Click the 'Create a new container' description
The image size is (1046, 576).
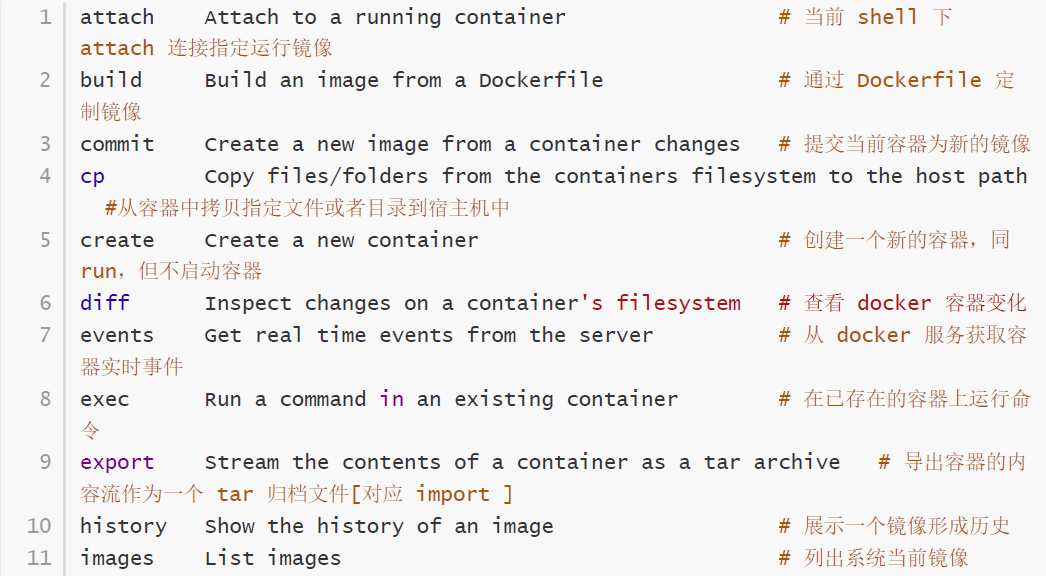point(342,240)
